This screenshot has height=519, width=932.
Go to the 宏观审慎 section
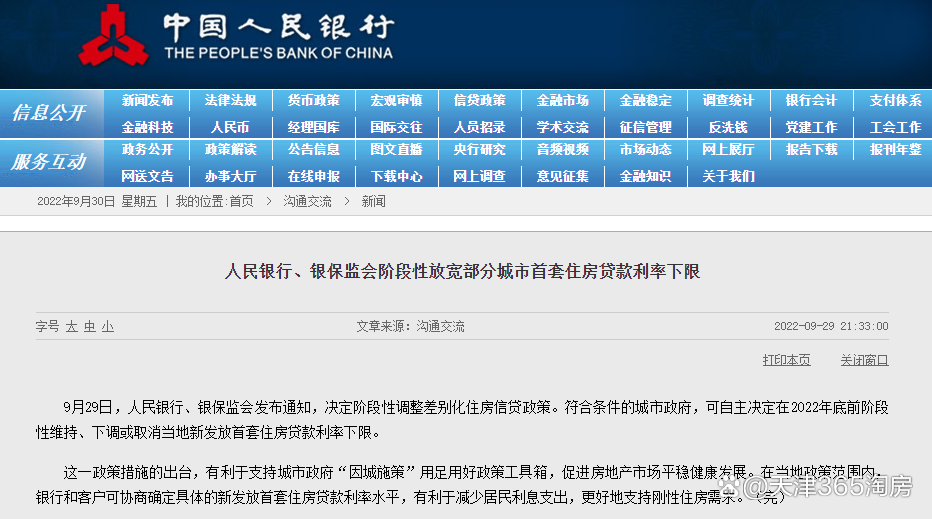(396, 100)
